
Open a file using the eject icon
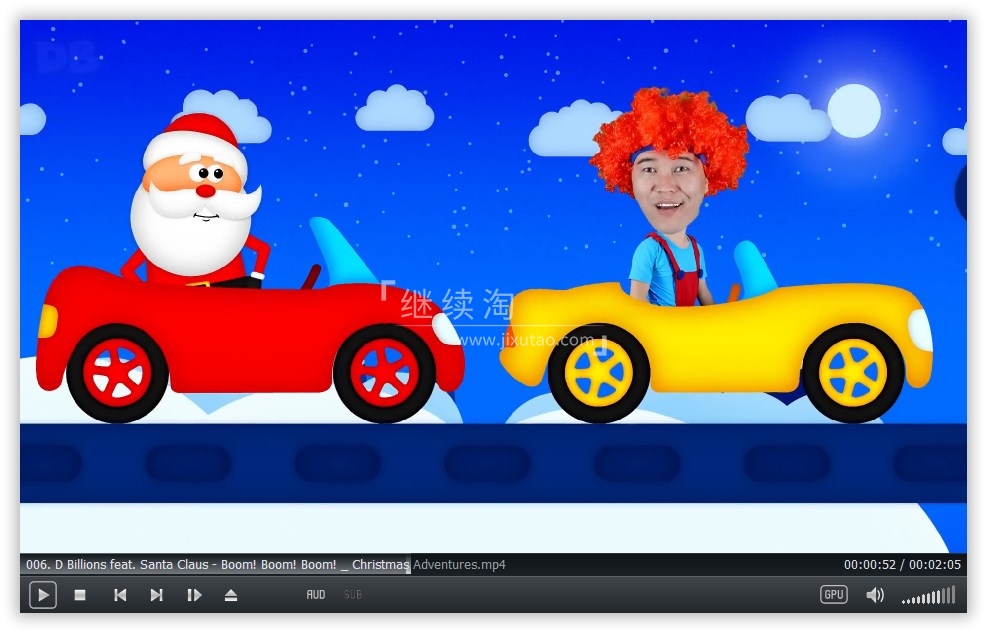(231, 595)
